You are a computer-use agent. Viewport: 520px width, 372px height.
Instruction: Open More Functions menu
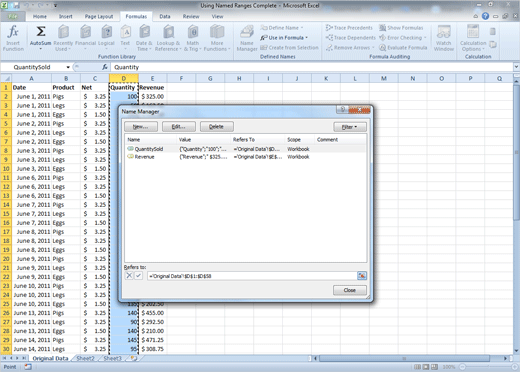click(x=217, y=38)
